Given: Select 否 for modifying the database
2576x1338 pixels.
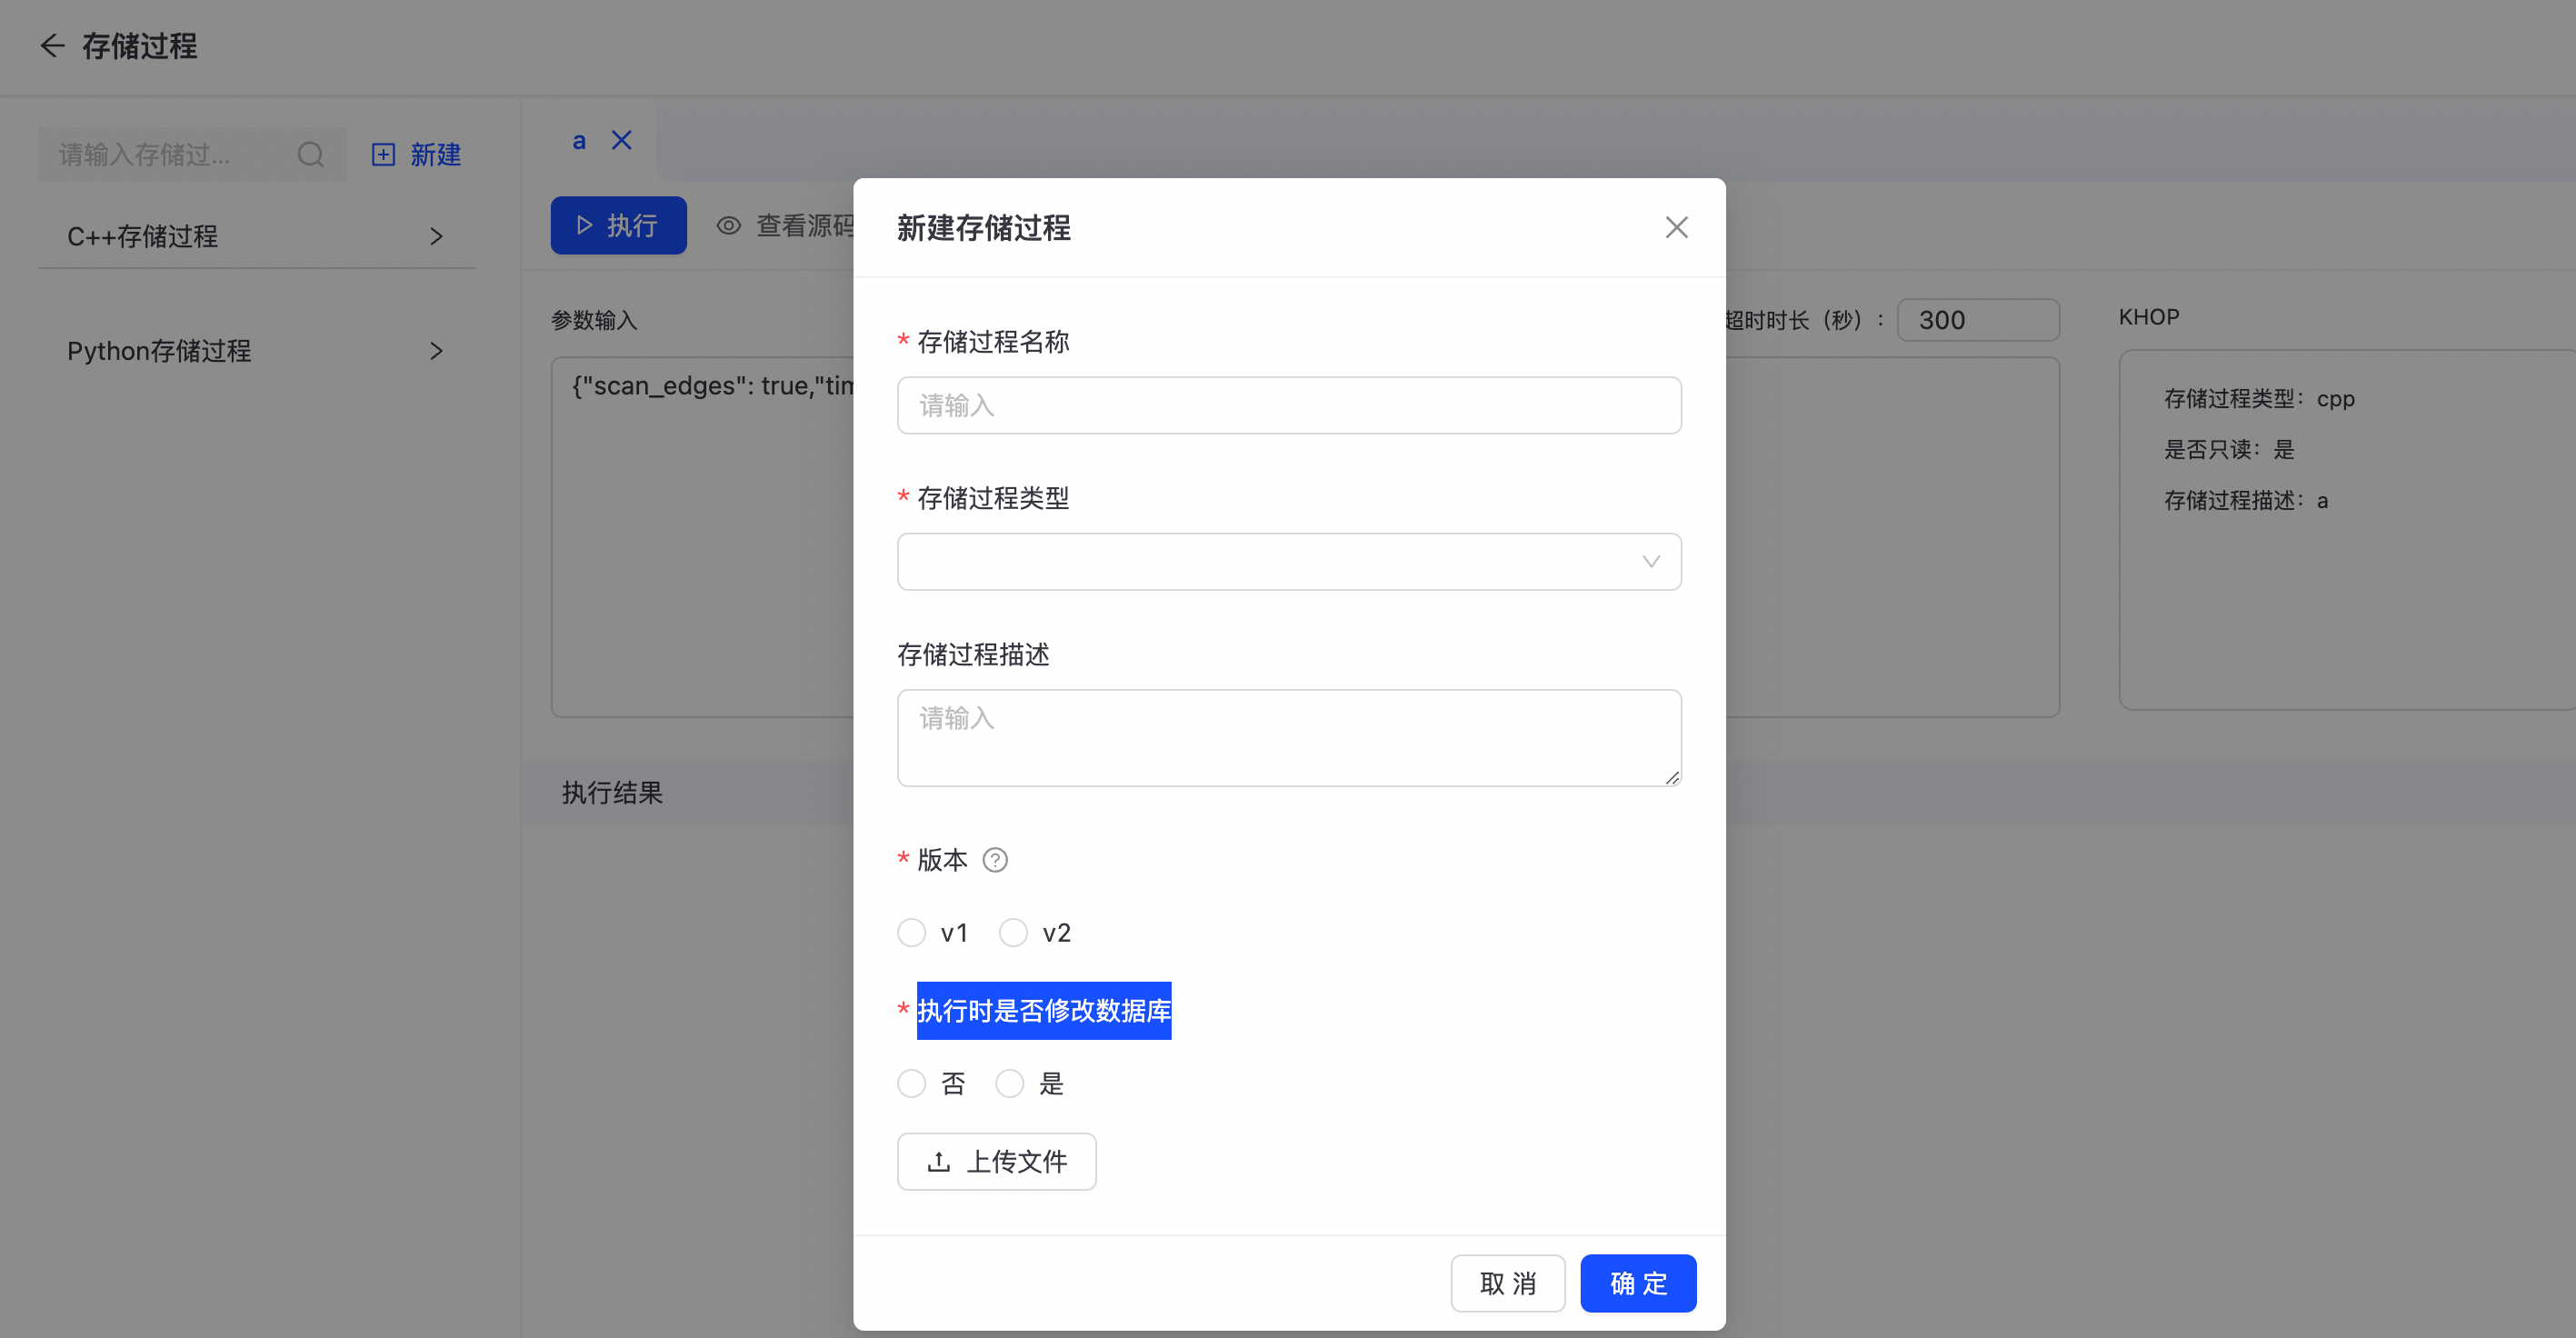Looking at the screenshot, I should tap(911, 1083).
